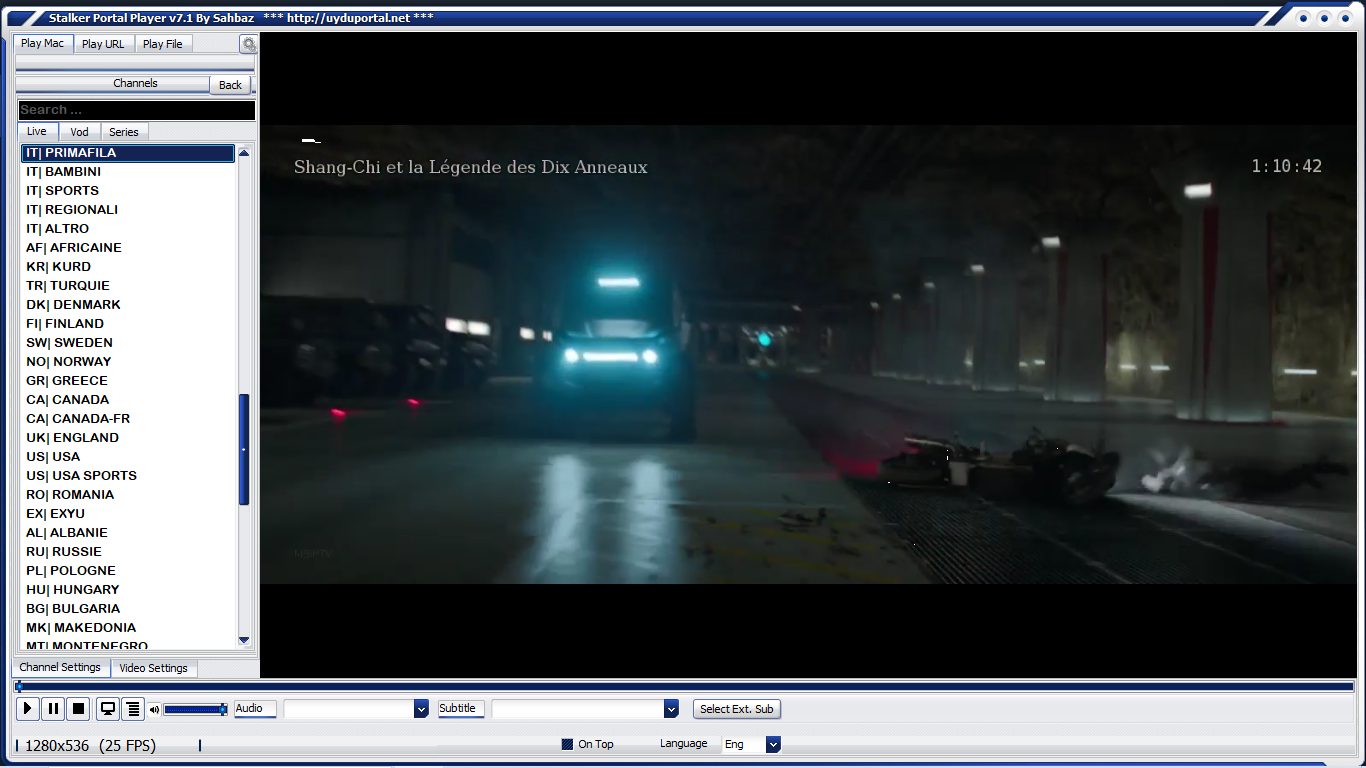
Task: Select KR| KURD category
Action: [x=128, y=267]
